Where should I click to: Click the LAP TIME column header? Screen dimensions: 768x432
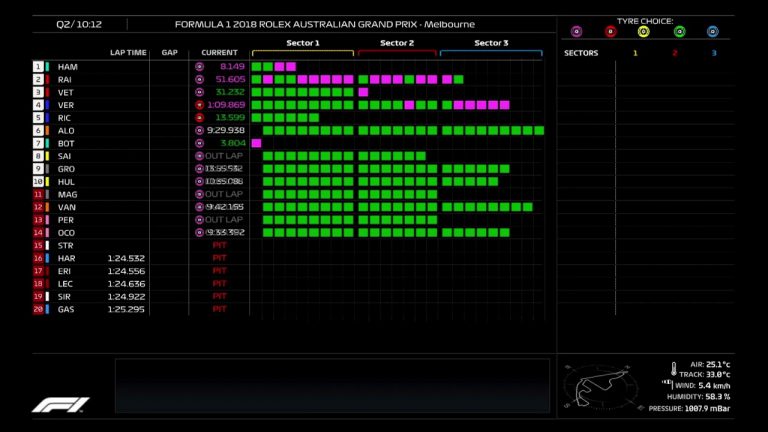(128, 52)
